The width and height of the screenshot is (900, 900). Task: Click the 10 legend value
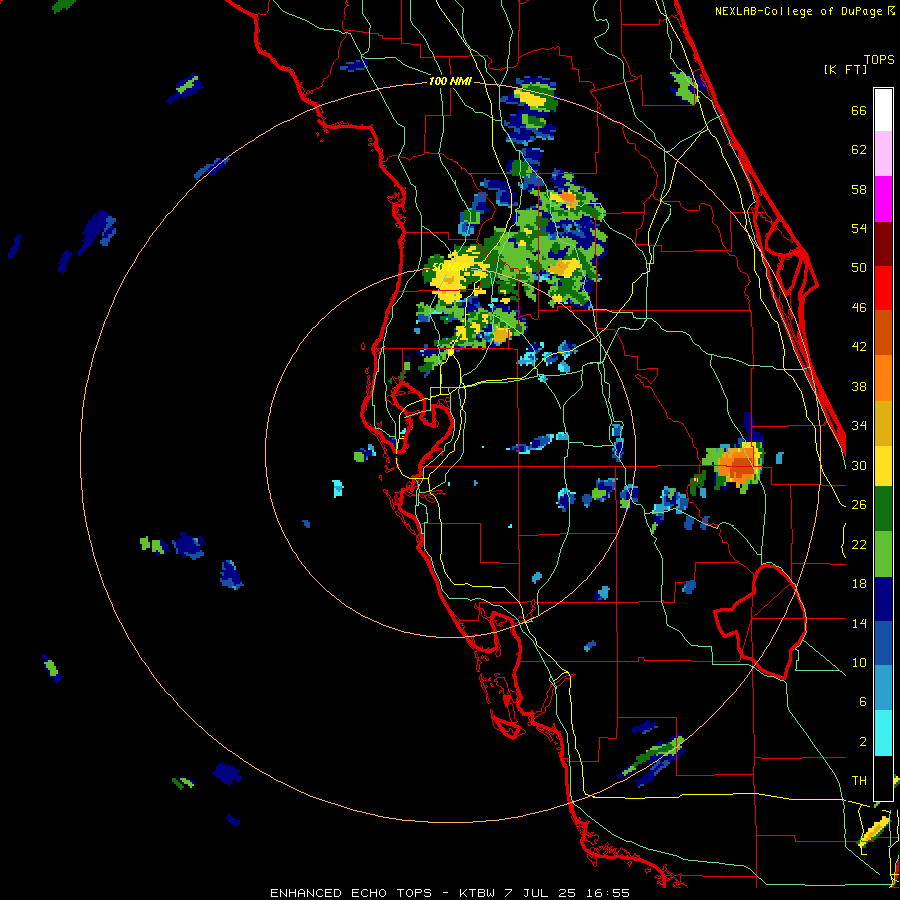(859, 662)
